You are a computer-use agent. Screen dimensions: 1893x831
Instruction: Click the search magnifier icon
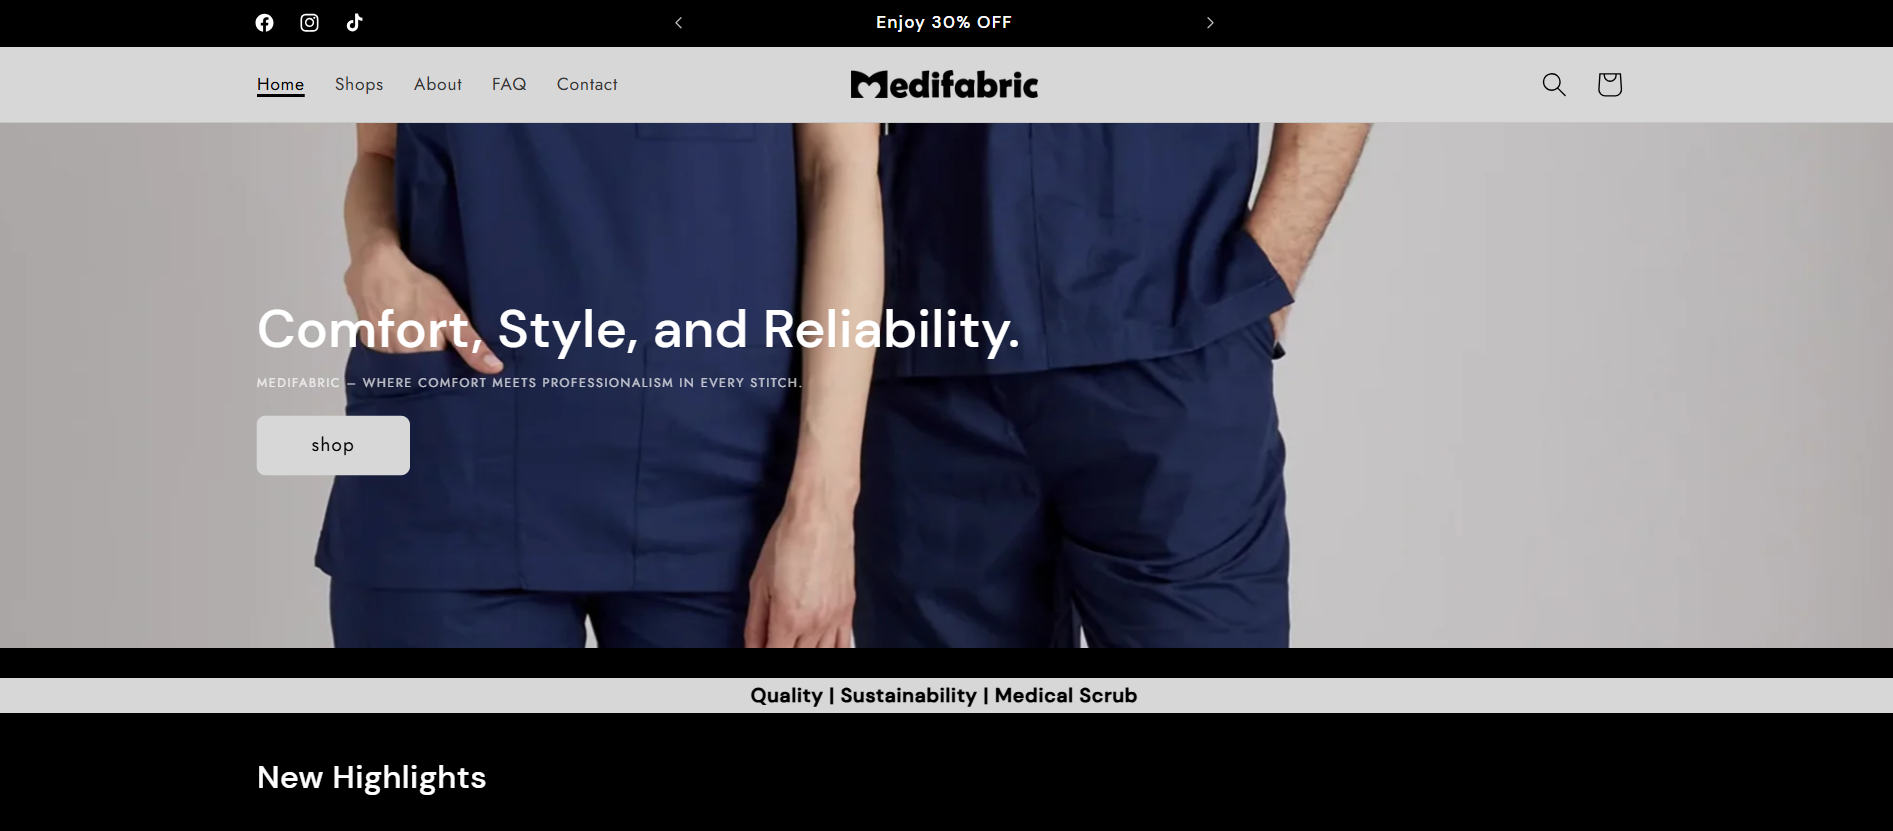1553,85
